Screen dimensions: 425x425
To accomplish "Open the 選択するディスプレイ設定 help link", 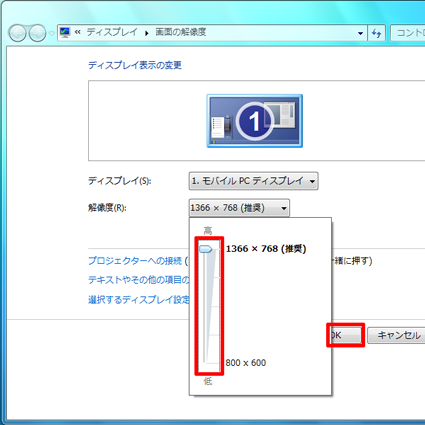I will pos(139,300).
